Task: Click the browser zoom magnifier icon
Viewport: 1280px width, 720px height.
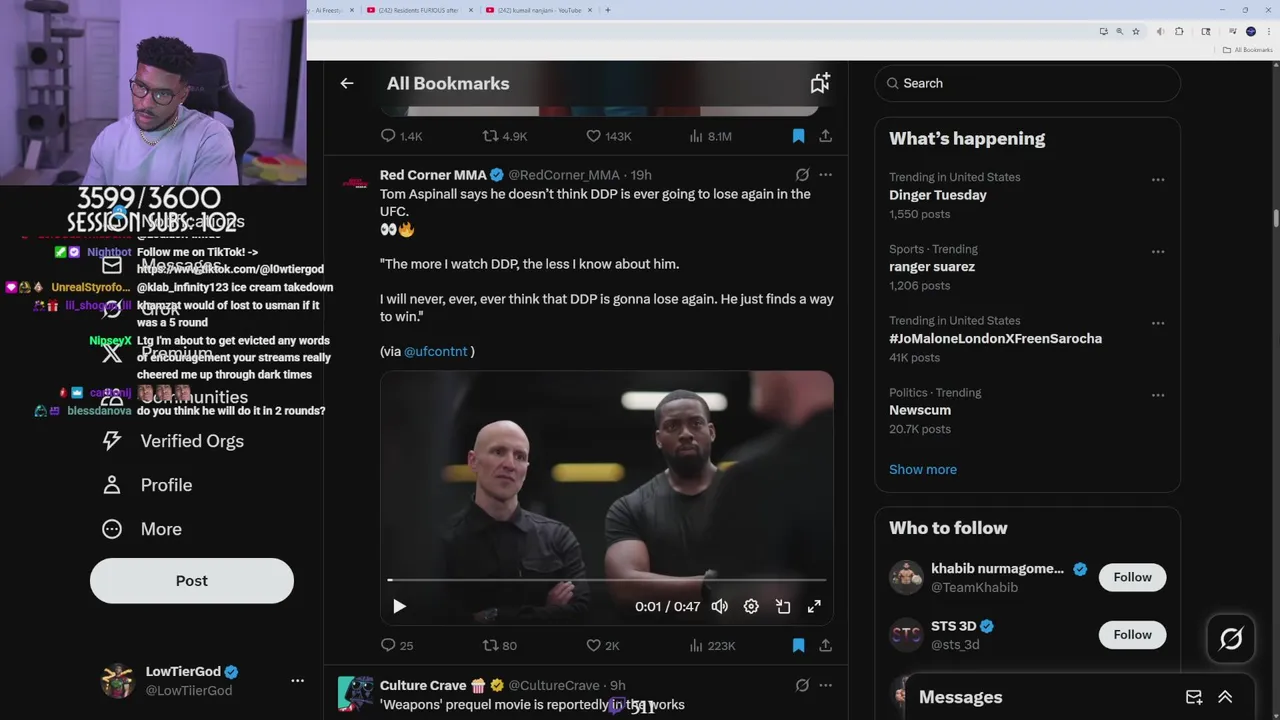Action: (x=1119, y=32)
